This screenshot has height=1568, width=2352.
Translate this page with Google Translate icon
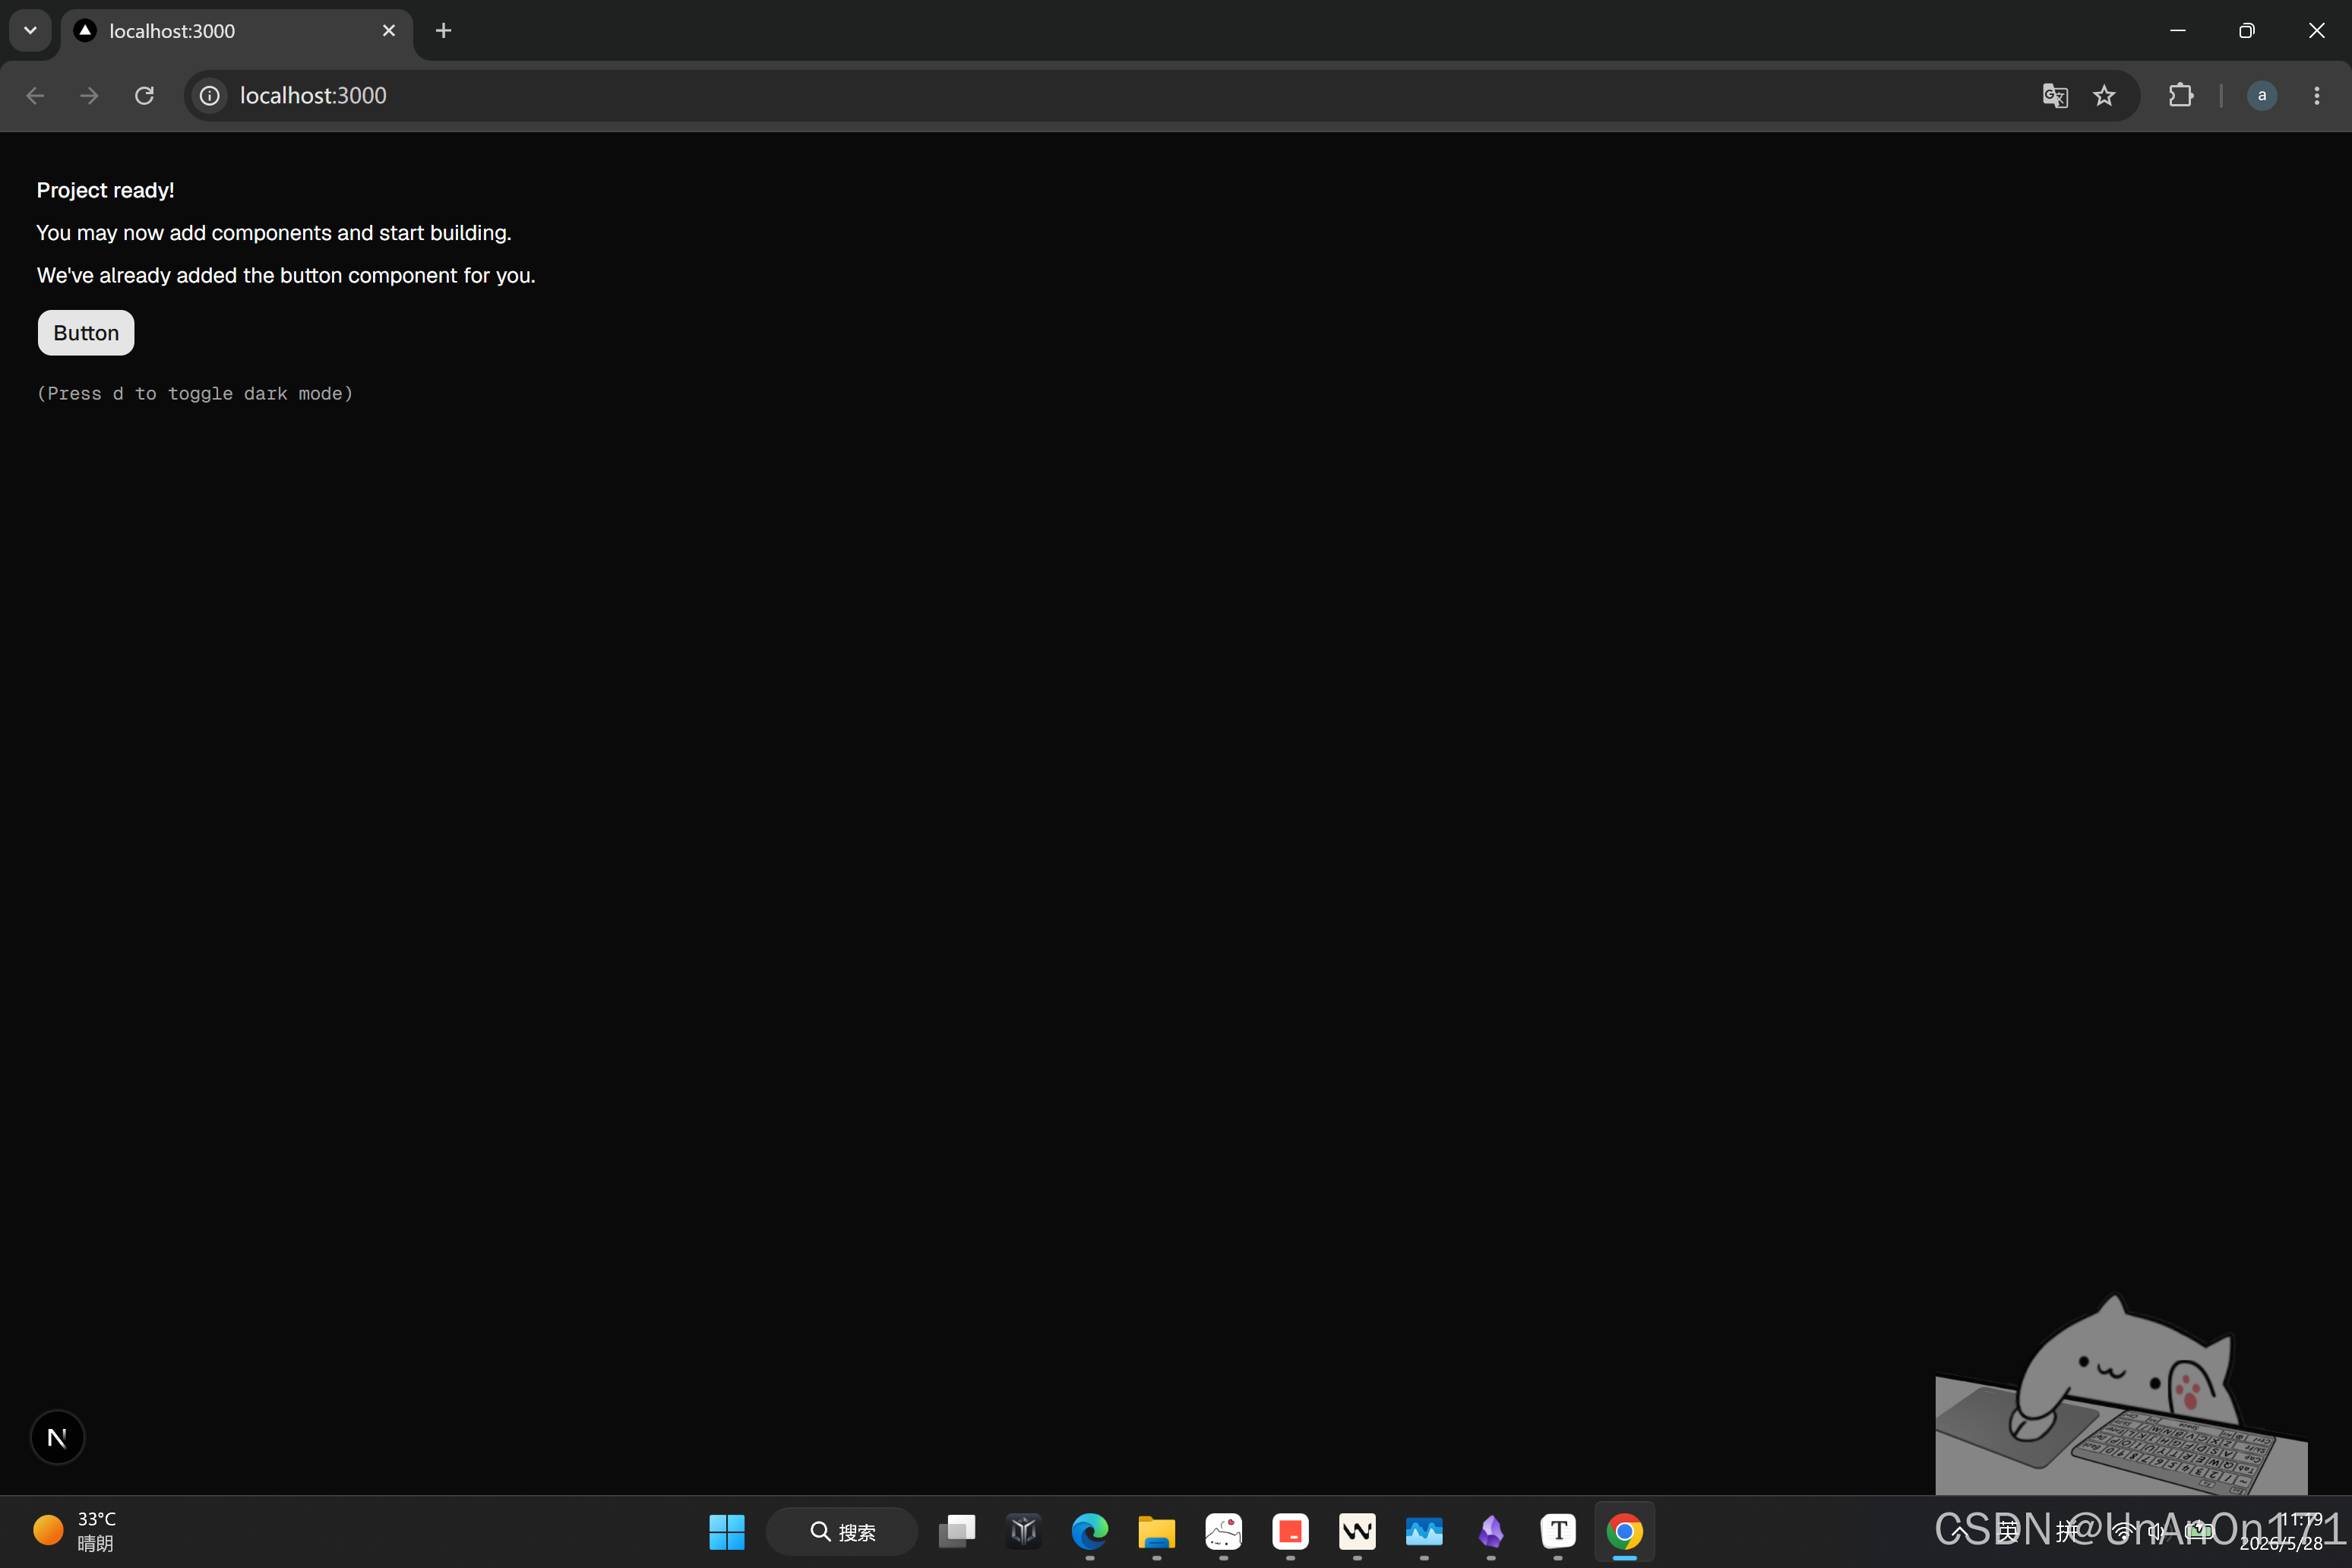click(x=2055, y=95)
